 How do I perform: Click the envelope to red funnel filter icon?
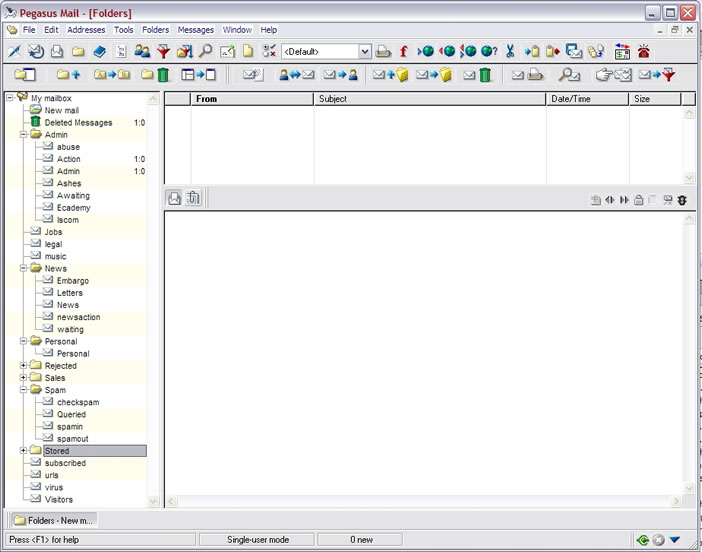pyautogui.click(x=657, y=75)
